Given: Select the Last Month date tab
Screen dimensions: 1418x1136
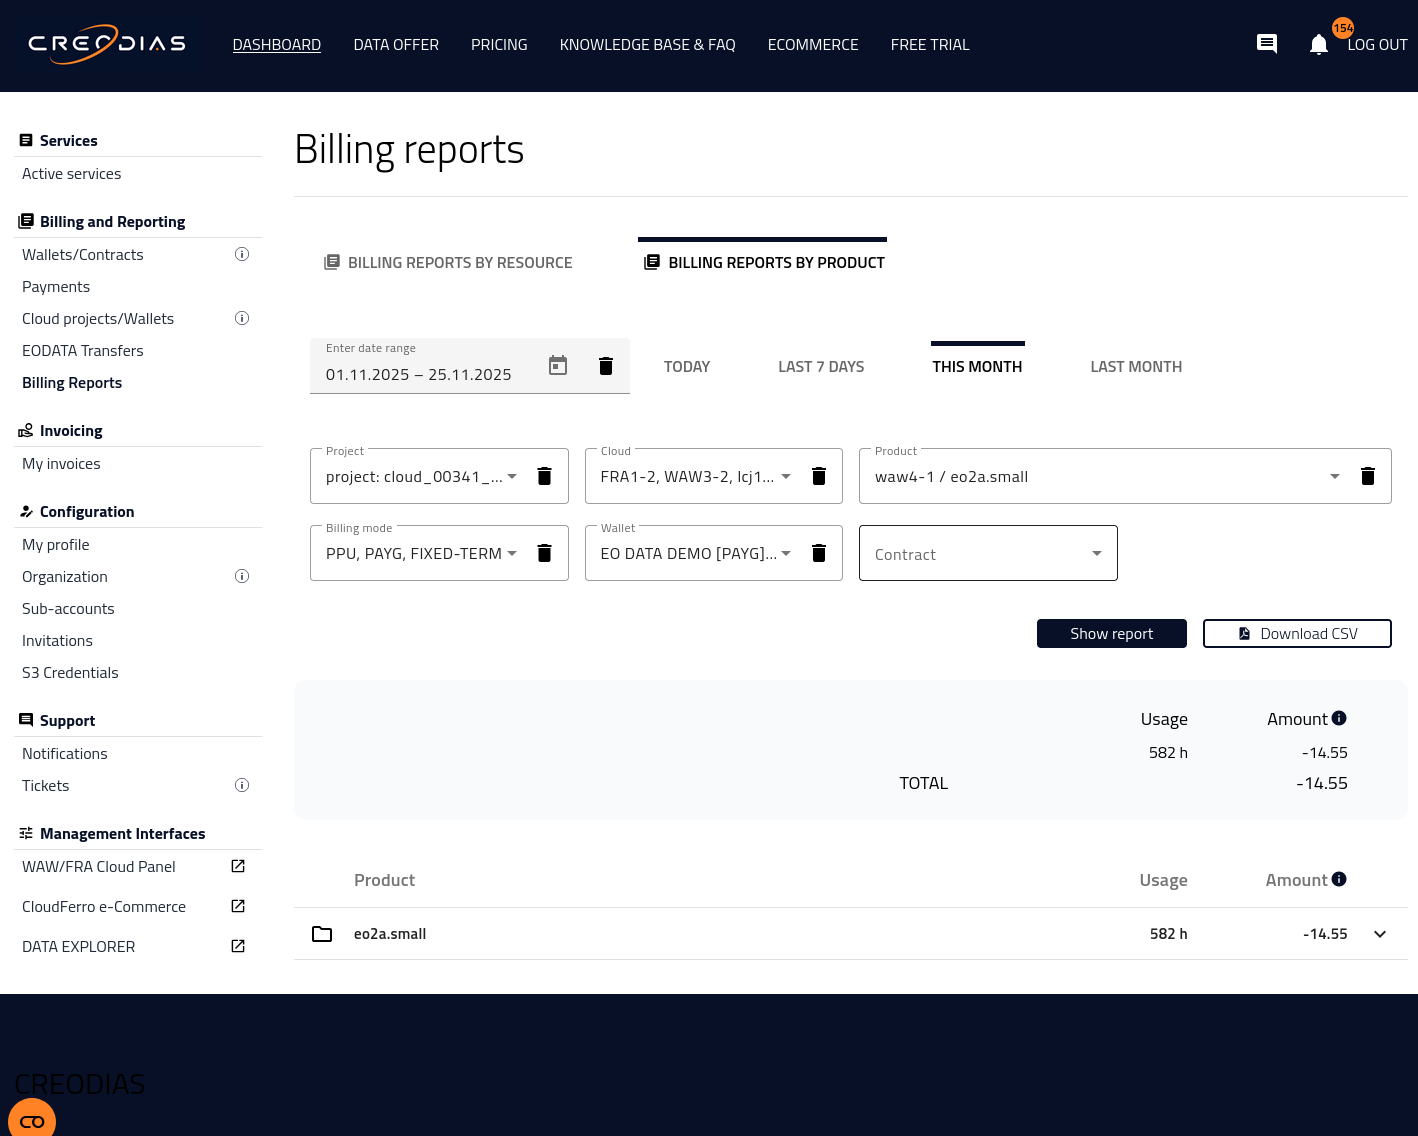Looking at the screenshot, I should (x=1136, y=367).
